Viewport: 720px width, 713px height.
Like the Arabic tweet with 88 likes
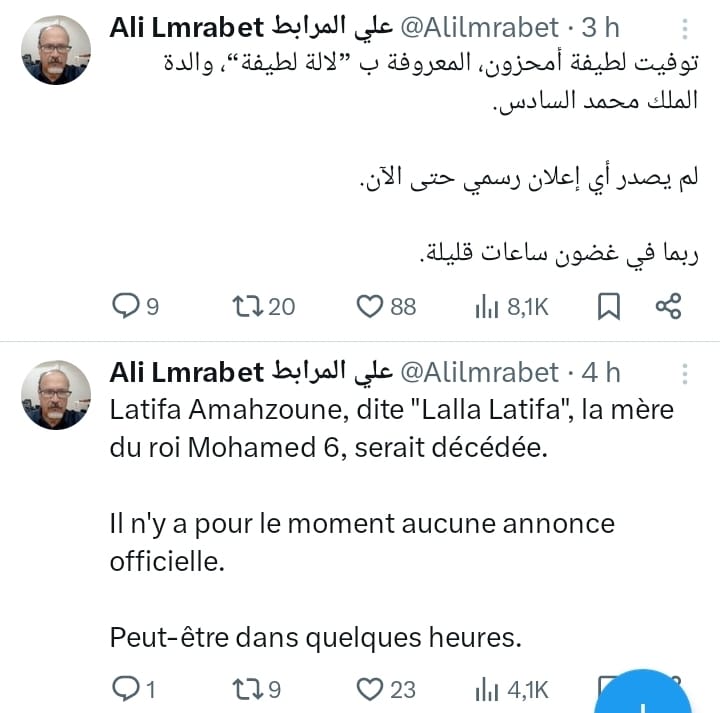[371, 306]
